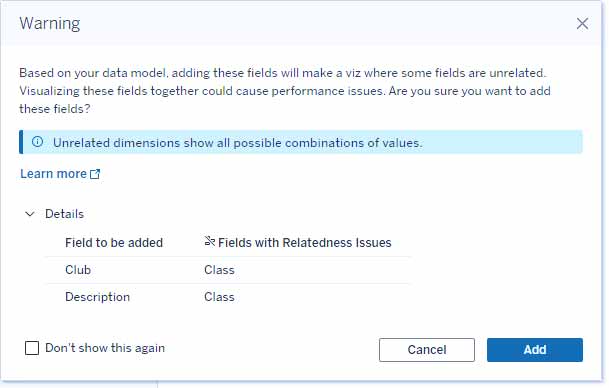Collapse the Details section chevron

pos(30,214)
